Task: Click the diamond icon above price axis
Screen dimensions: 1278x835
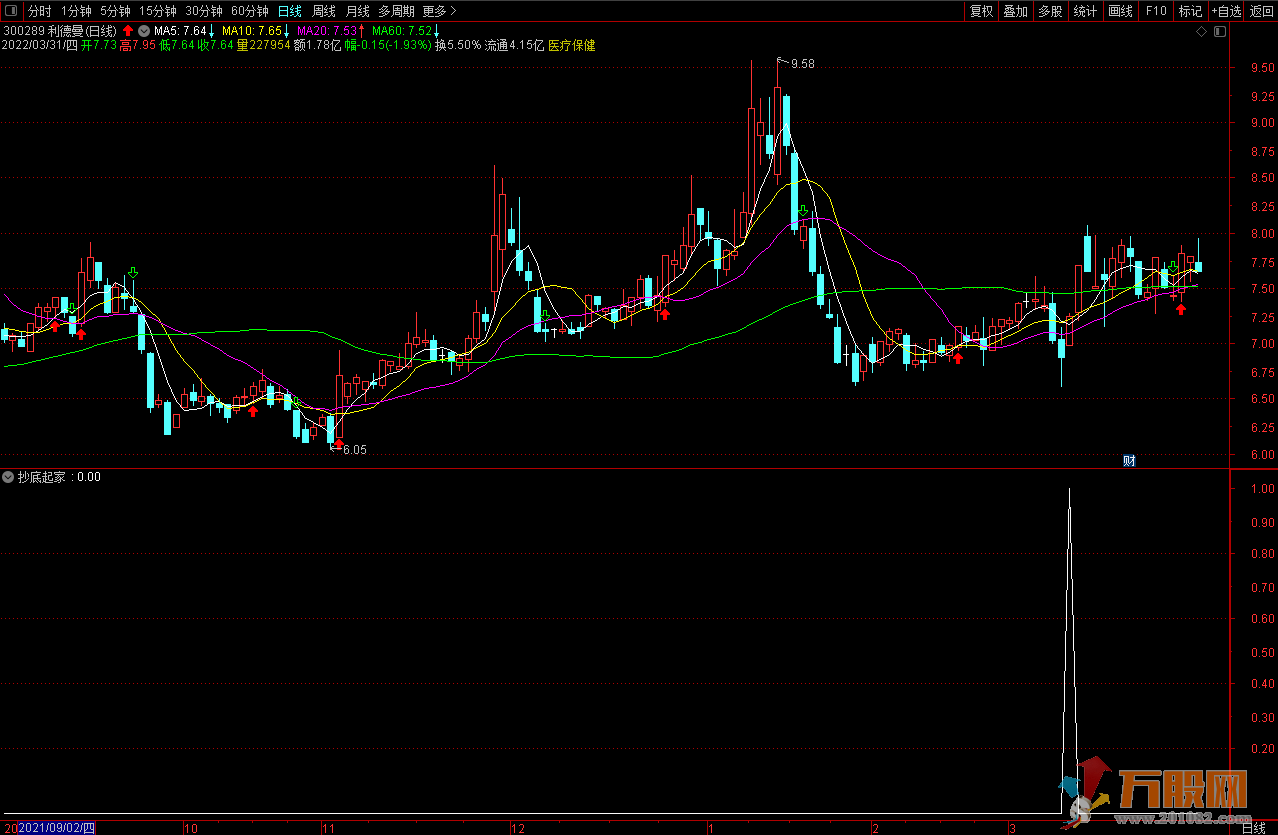Action: click(x=1201, y=32)
